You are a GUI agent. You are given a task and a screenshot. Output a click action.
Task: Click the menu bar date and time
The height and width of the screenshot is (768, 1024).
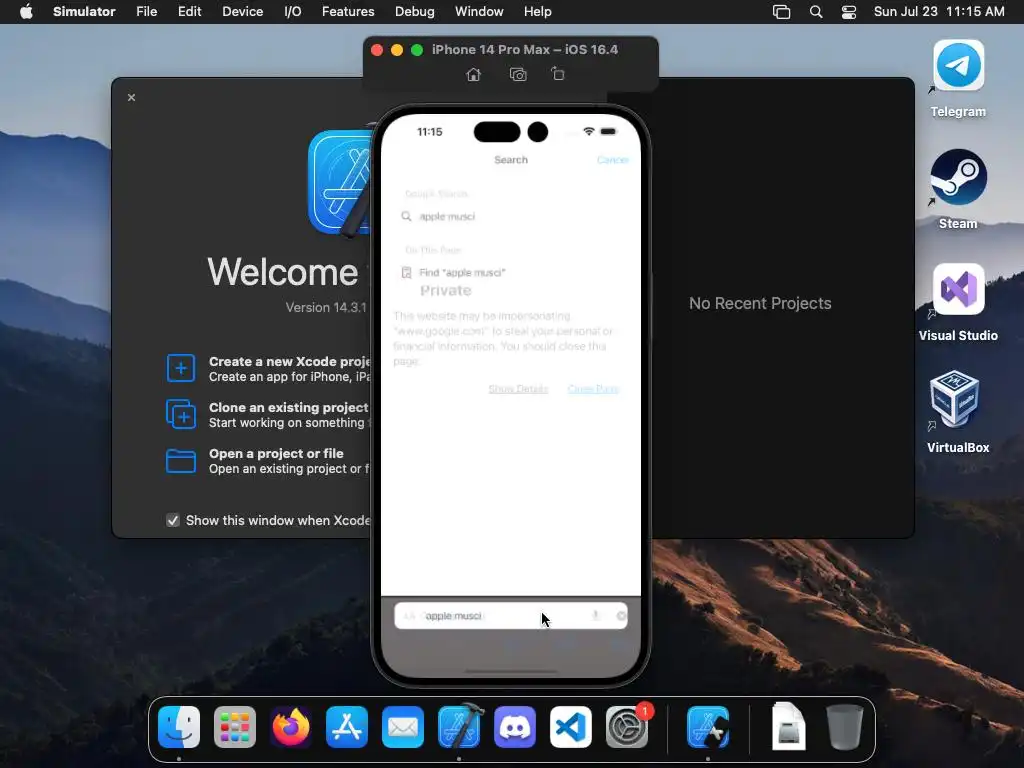tap(939, 12)
